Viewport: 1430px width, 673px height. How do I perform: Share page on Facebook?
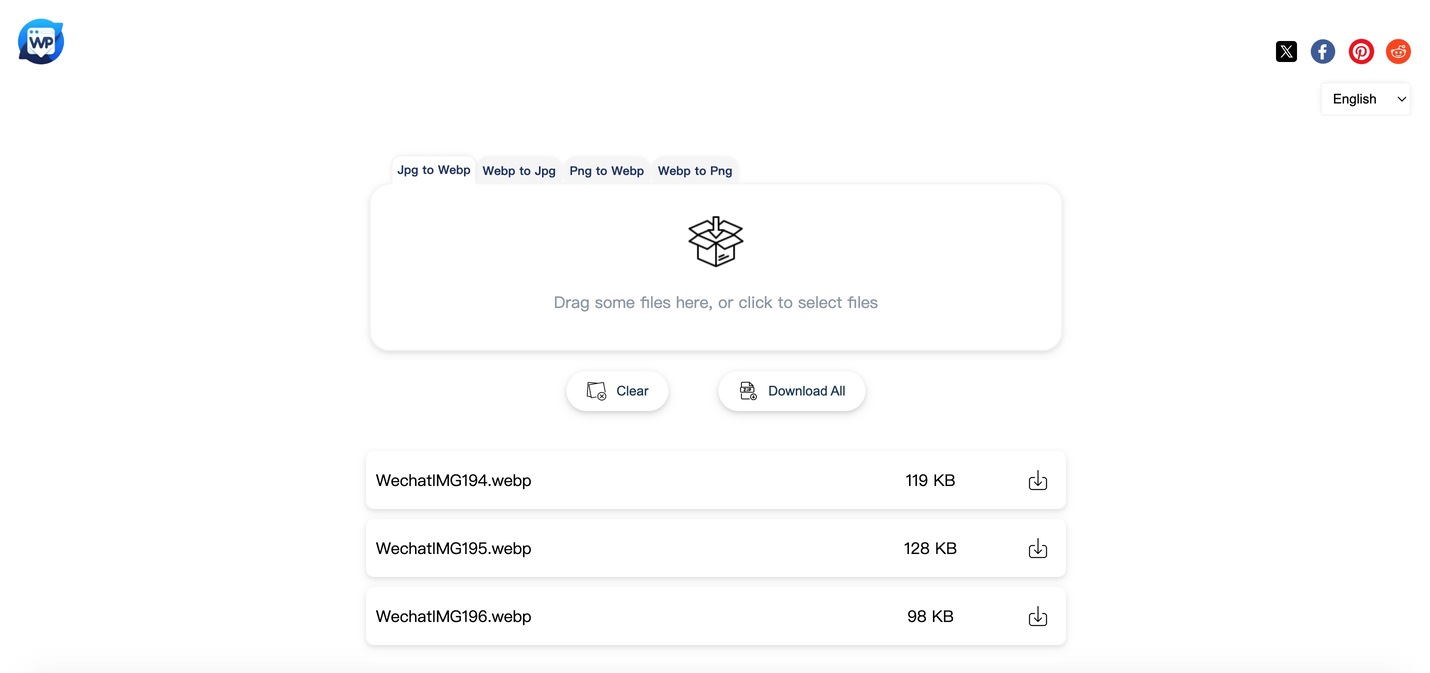[1323, 52]
